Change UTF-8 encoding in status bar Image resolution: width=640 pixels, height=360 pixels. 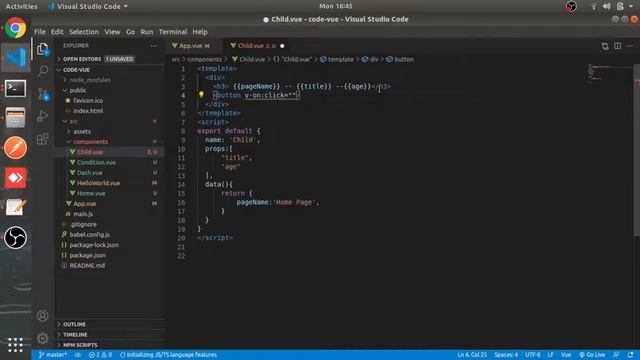(533, 355)
